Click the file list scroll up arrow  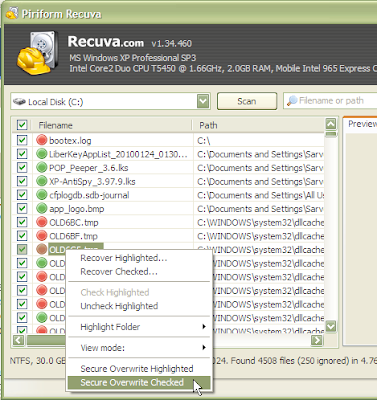coord(331,124)
